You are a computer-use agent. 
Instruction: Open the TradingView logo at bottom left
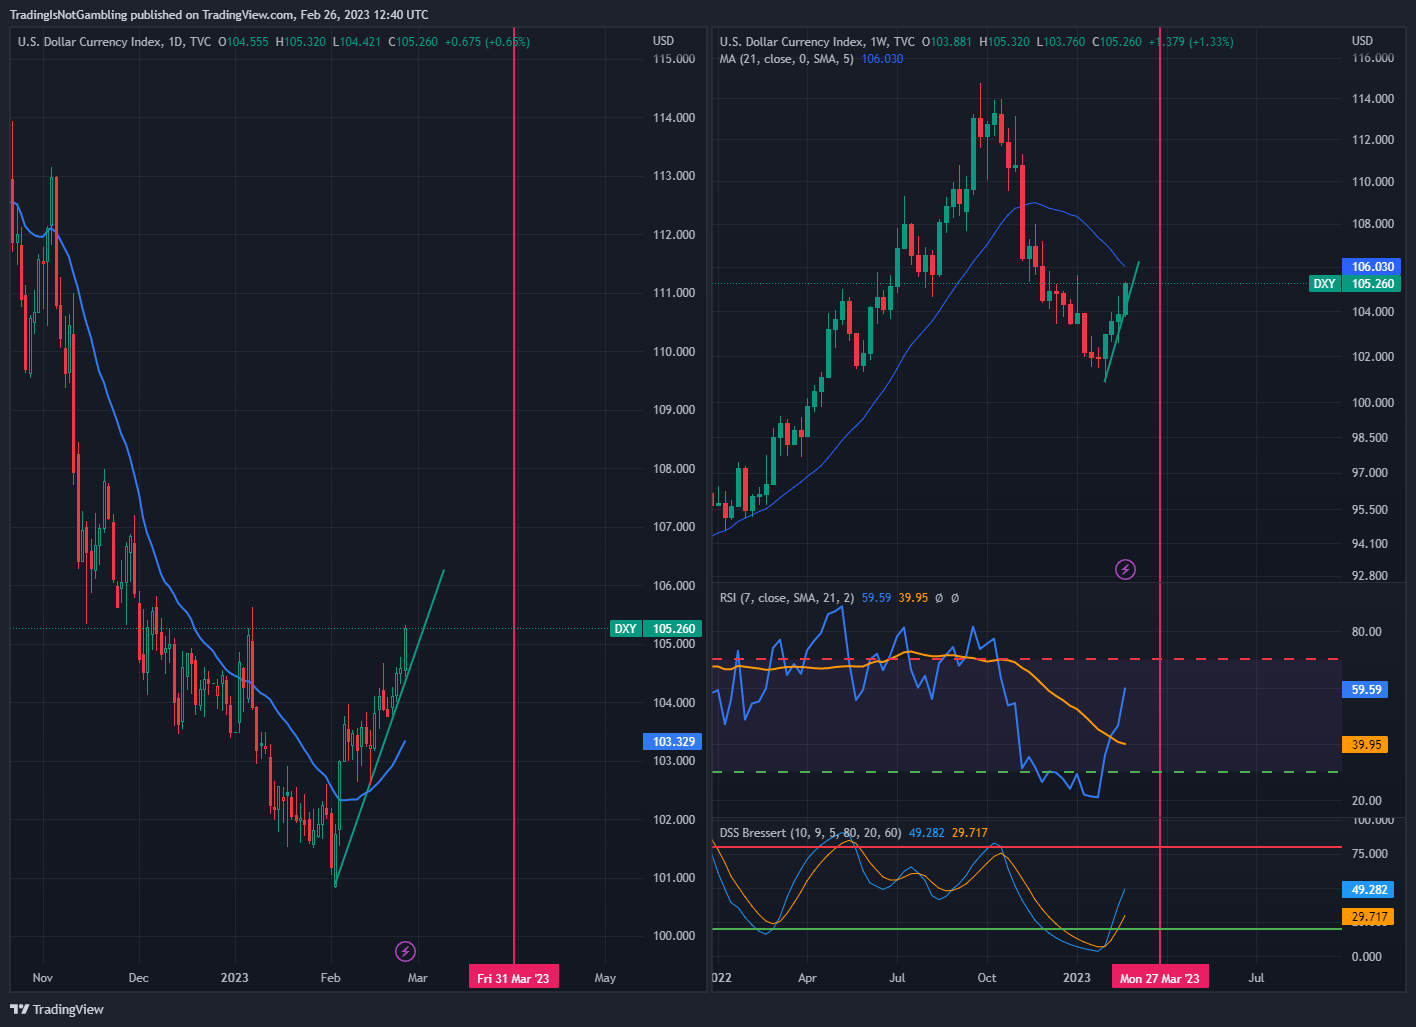57,1009
